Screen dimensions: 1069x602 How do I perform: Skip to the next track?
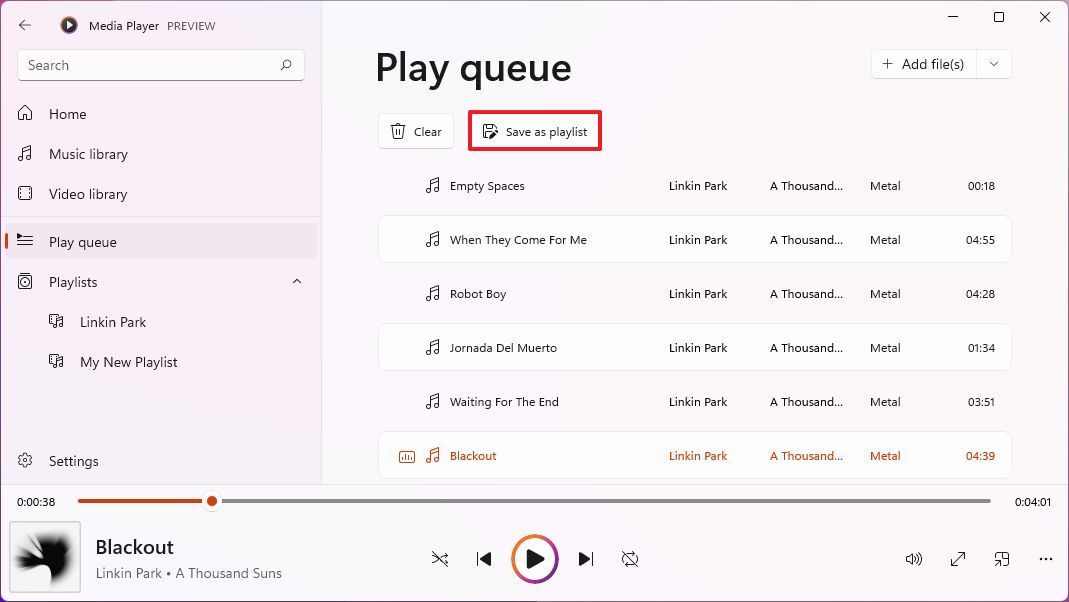click(586, 559)
